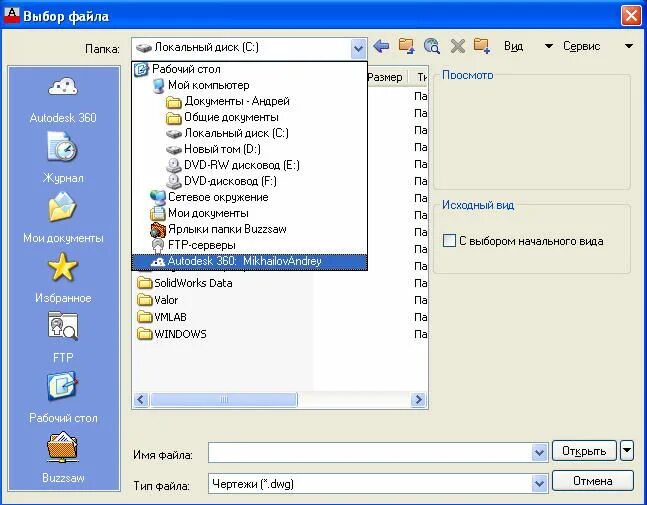Open the Избранное favorites sidebar shortcut
Viewport: 647px width, 505px height.
(x=63, y=278)
